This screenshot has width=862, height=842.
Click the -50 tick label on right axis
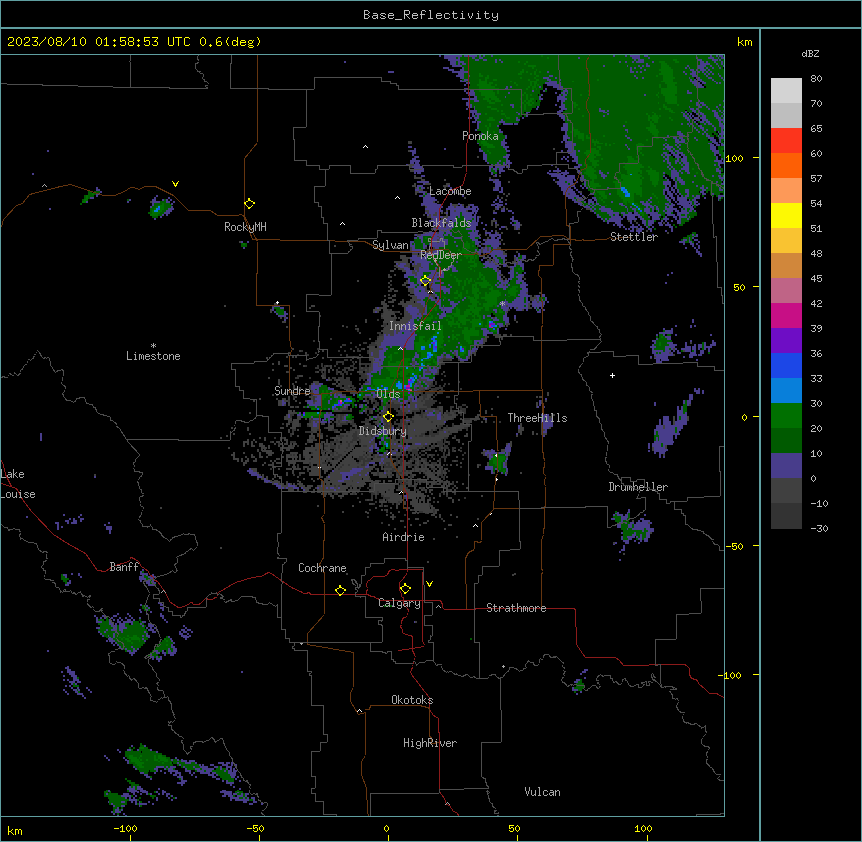[x=734, y=546]
